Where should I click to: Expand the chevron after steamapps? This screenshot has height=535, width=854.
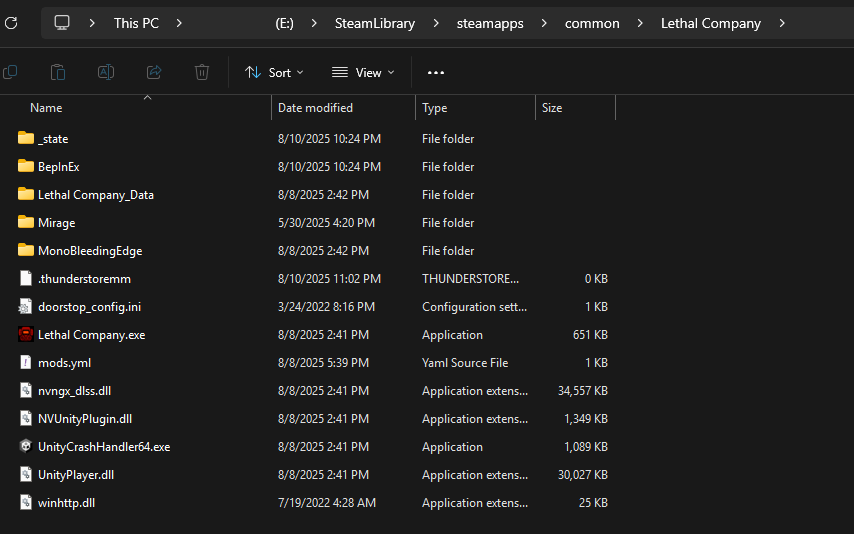pyautogui.click(x=544, y=23)
